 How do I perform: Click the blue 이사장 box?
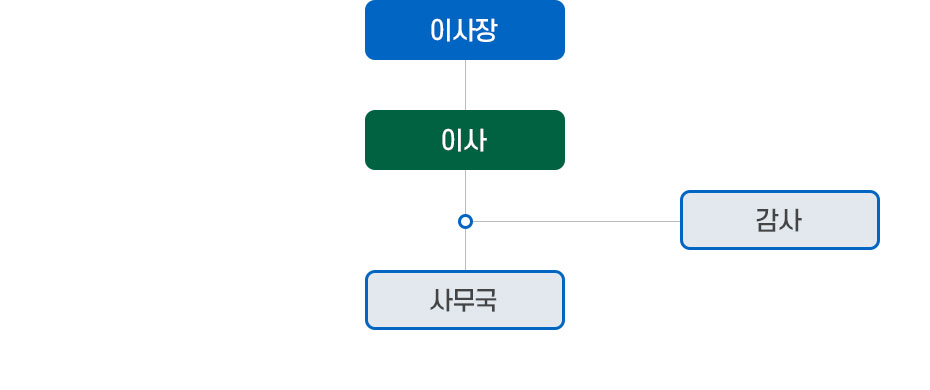coord(464,30)
